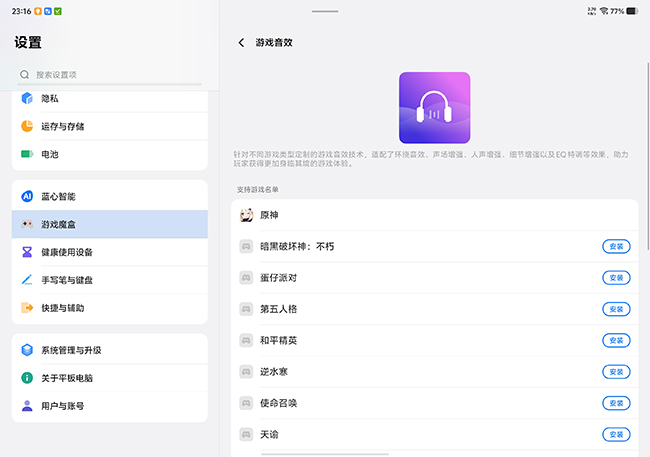Image resolution: width=650 pixels, height=457 pixels.
Task: Tap the 隐私 privacy icon
Action: 27,99
